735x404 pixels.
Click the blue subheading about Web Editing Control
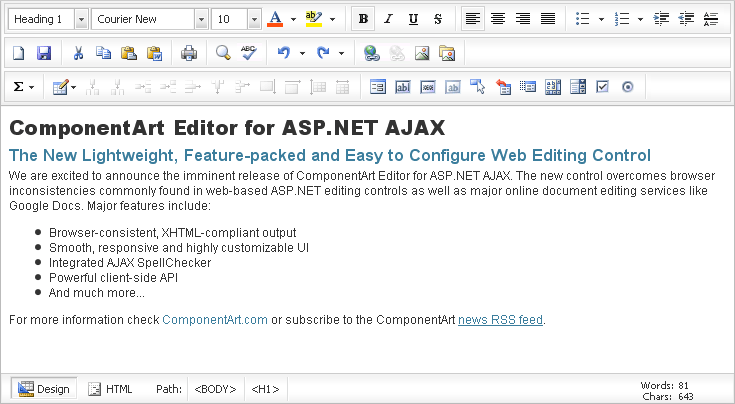pyautogui.click(x=330, y=155)
